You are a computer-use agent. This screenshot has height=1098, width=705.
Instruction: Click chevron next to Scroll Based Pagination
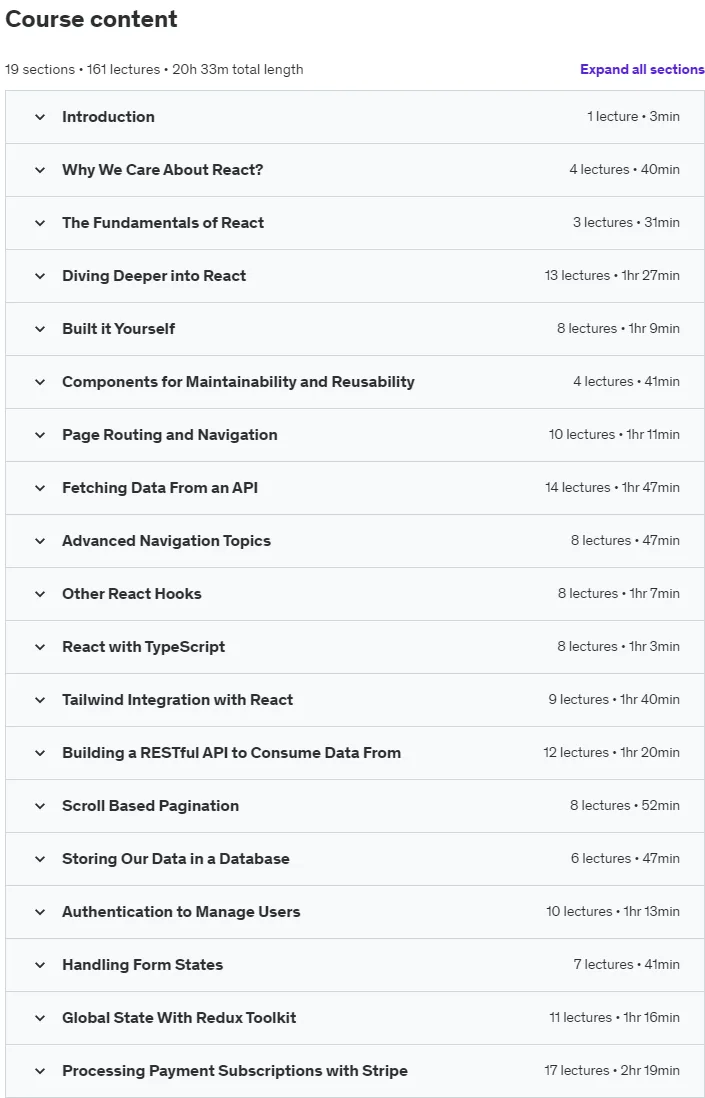(40, 806)
